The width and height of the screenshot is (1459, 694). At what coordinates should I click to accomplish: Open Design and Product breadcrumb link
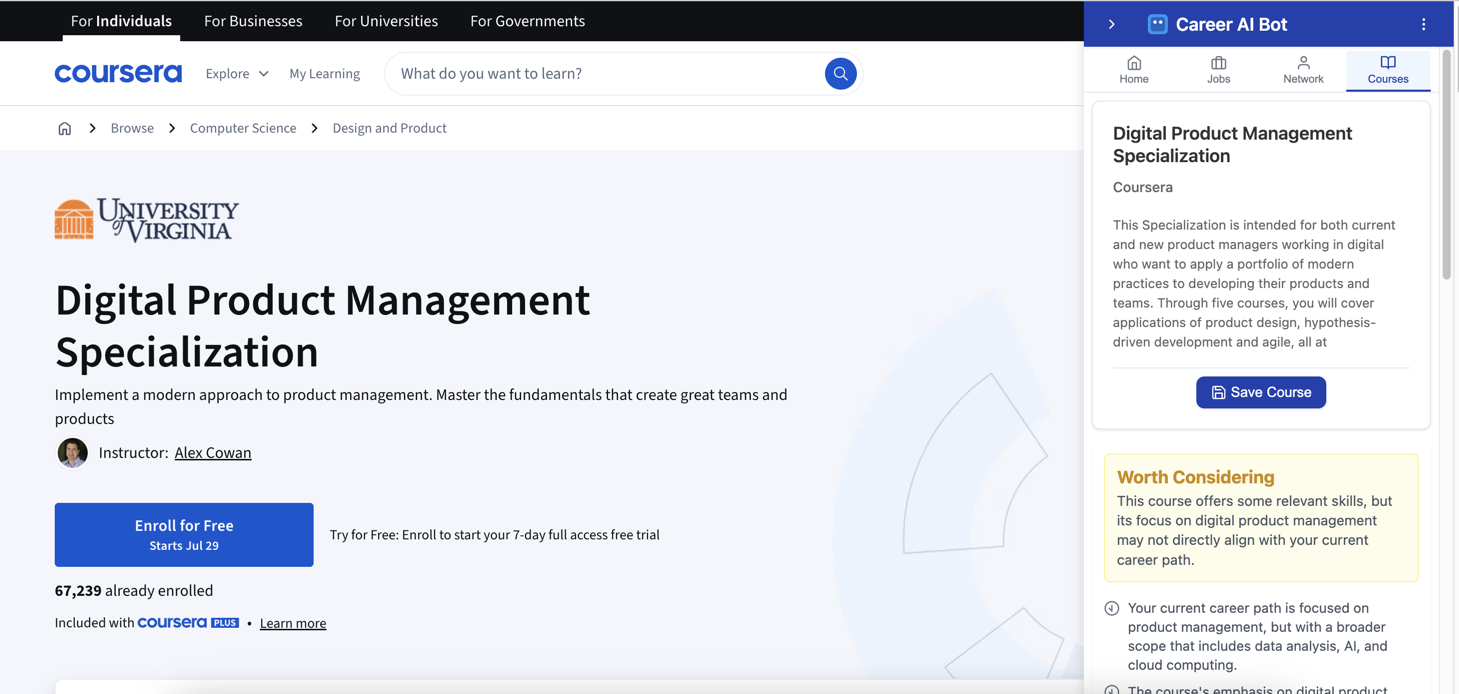coord(389,128)
